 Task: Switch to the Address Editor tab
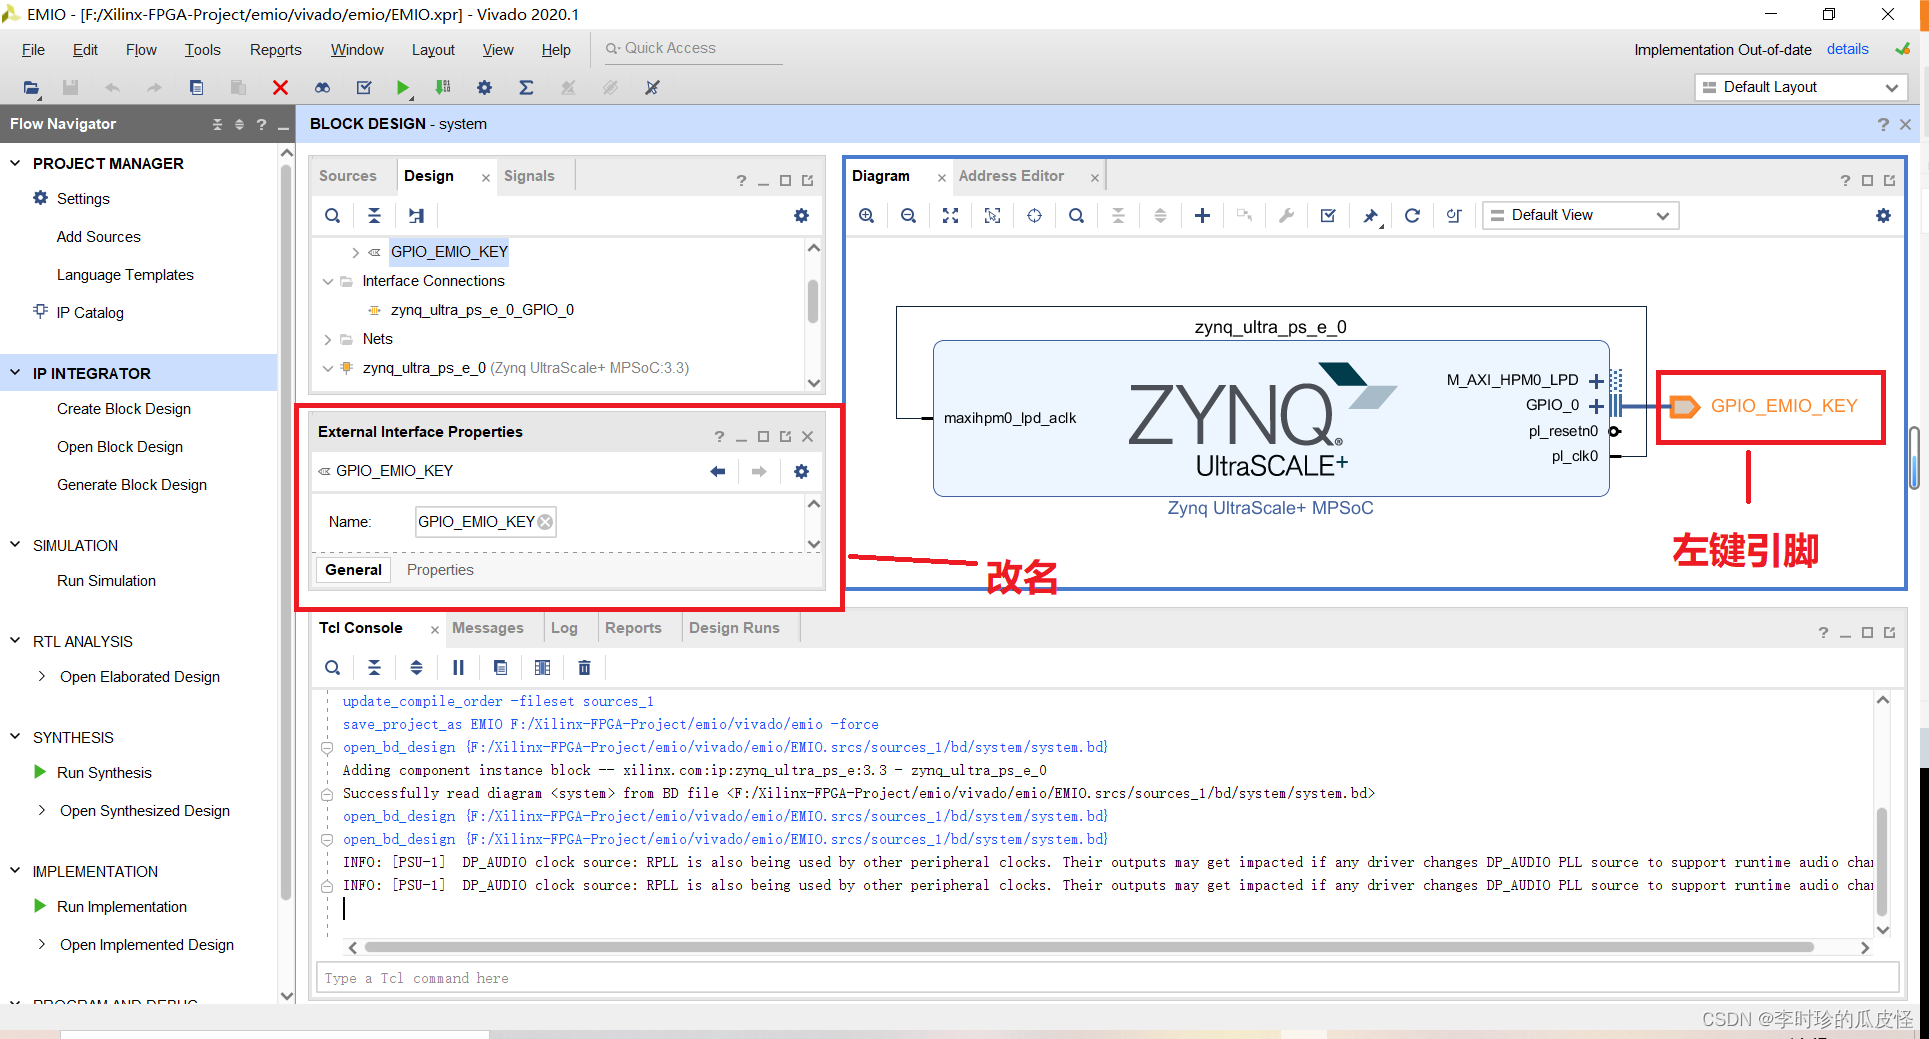pyautogui.click(x=1011, y=176)
